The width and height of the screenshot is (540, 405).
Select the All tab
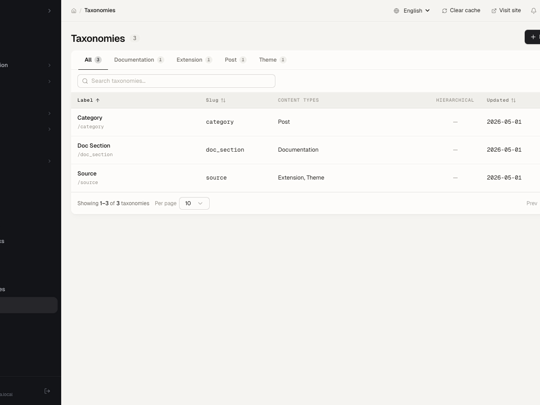pyautogui.click(x=93, y=60)
